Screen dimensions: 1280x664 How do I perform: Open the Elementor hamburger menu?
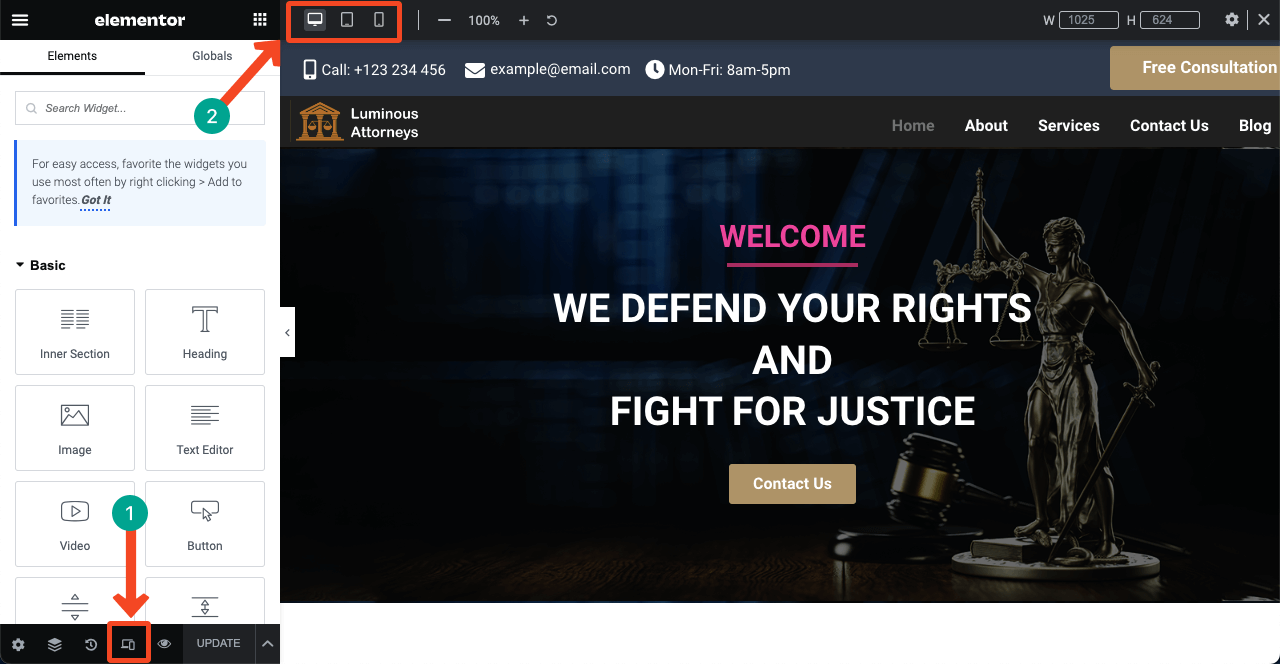click(20, 20)
